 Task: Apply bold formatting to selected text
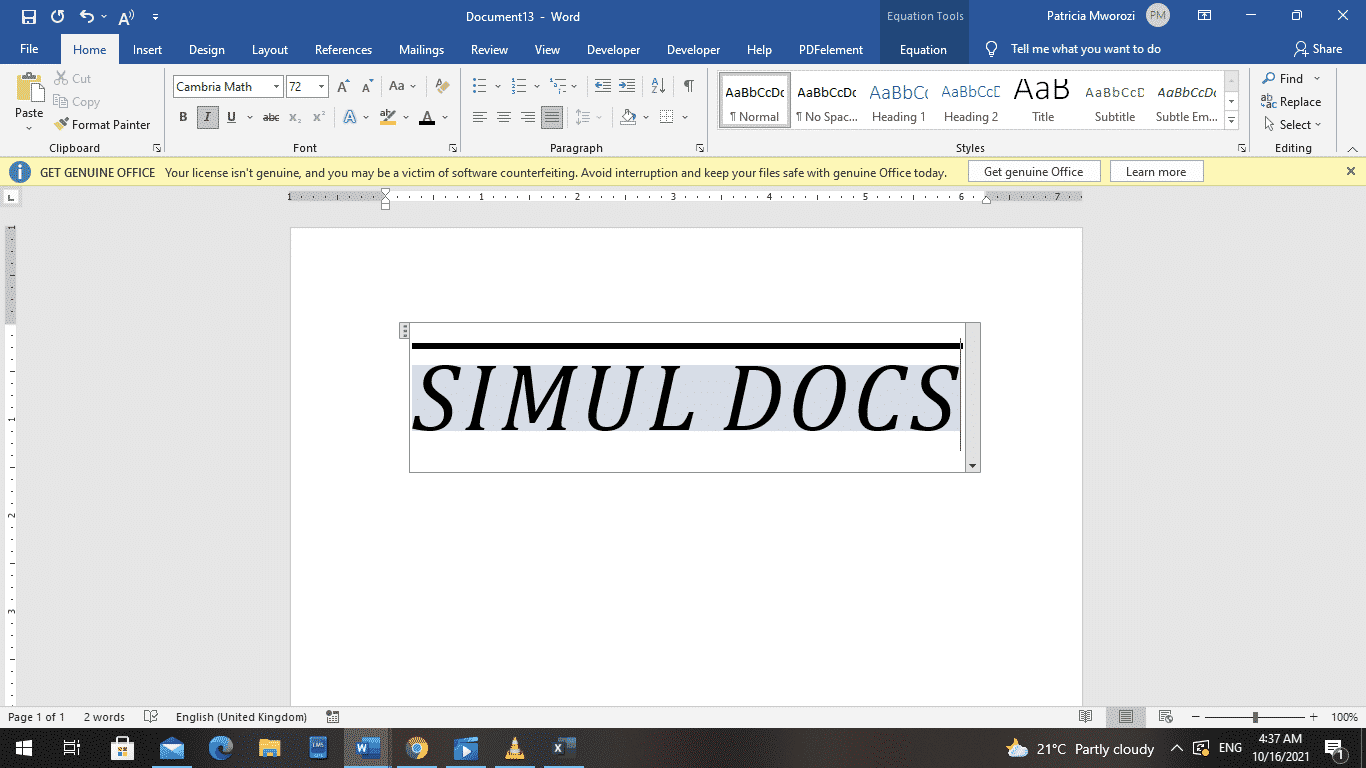pos(182,117)
